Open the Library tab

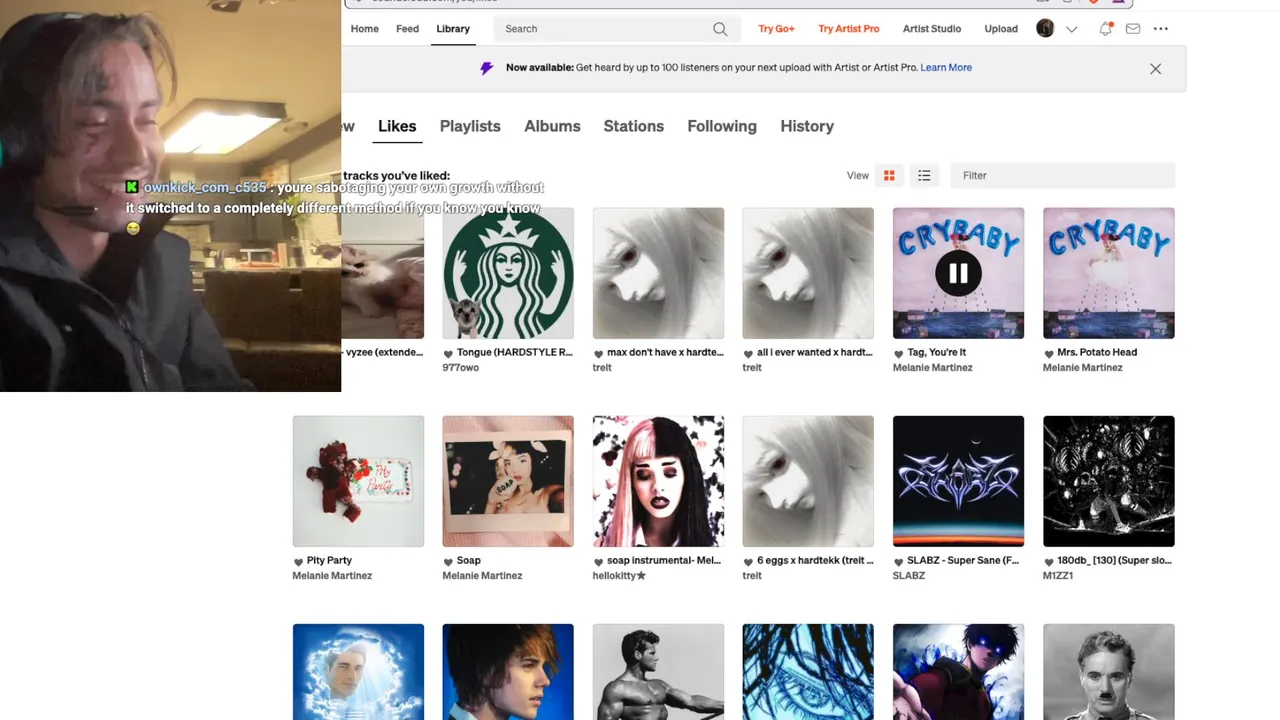point(453,29)
